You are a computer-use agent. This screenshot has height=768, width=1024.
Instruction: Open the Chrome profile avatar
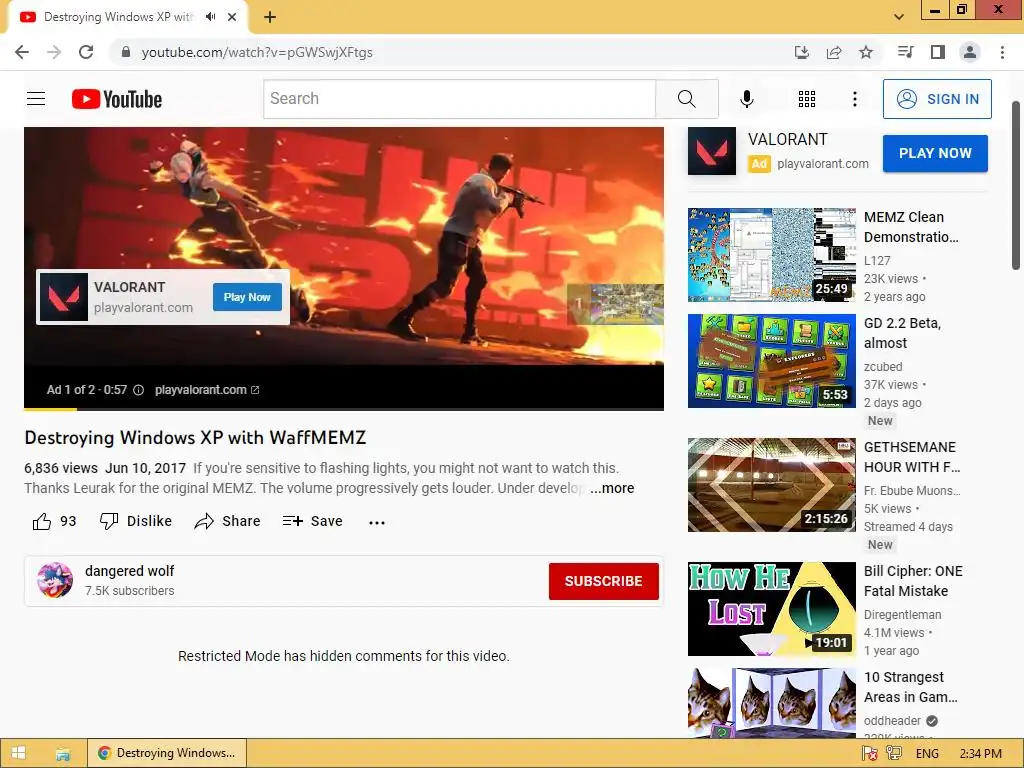(970, 52)
